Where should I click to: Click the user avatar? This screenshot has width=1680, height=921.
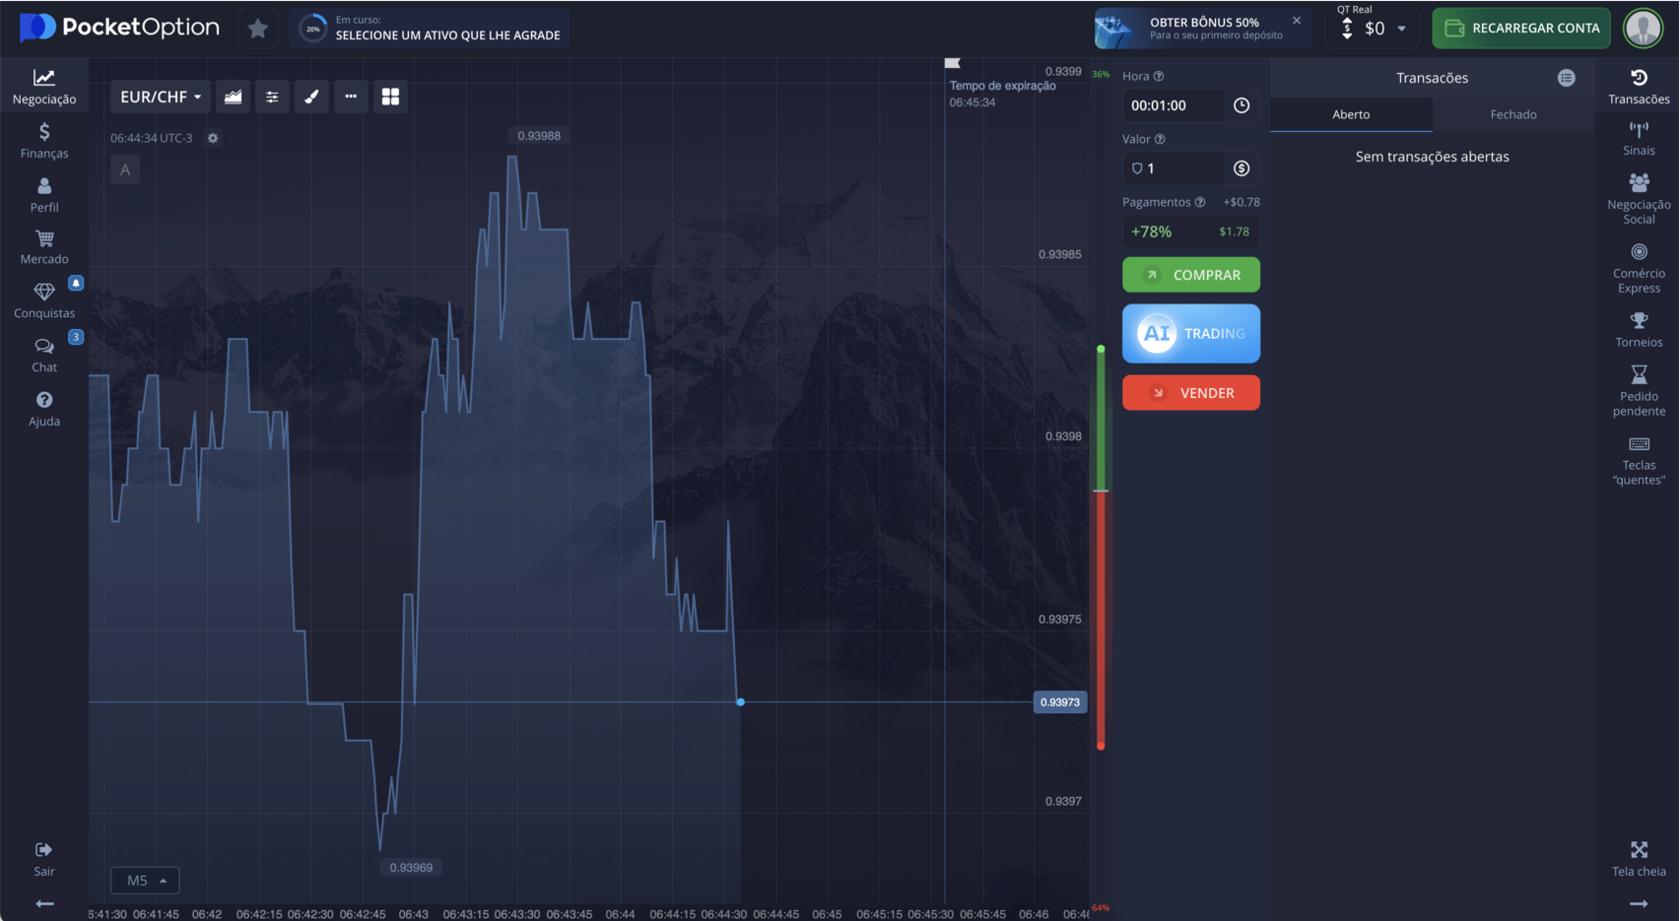(1643, 28)
